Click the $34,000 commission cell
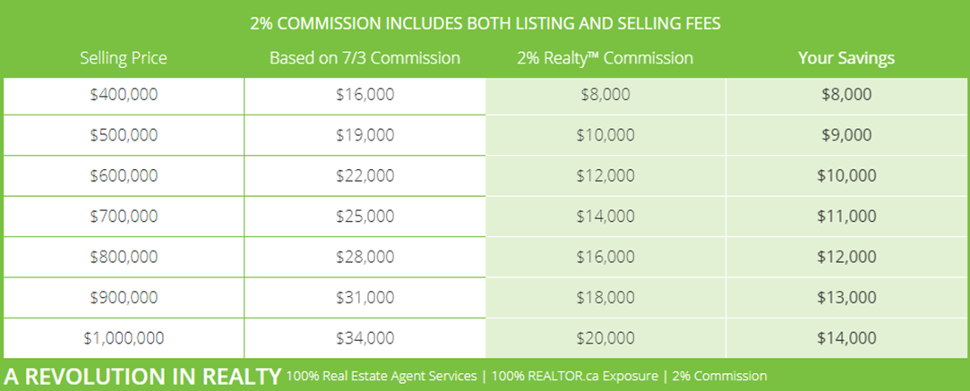The width and height of the screenshot is (970, 391). pyautogui.click(x=365, y=338)
